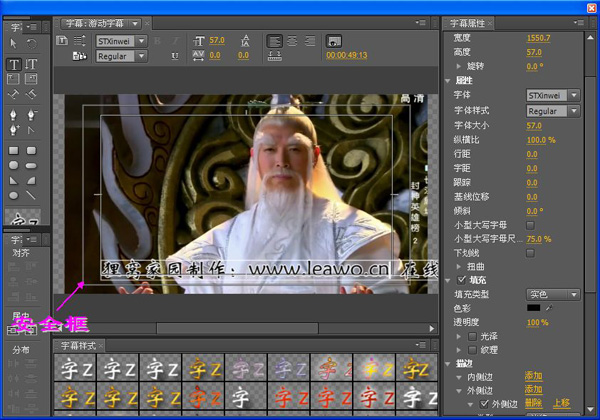The height and width of the screenshot is (420, 600).
Task: Toggle the 下划线 checkbox
Action: pos(530,253)
